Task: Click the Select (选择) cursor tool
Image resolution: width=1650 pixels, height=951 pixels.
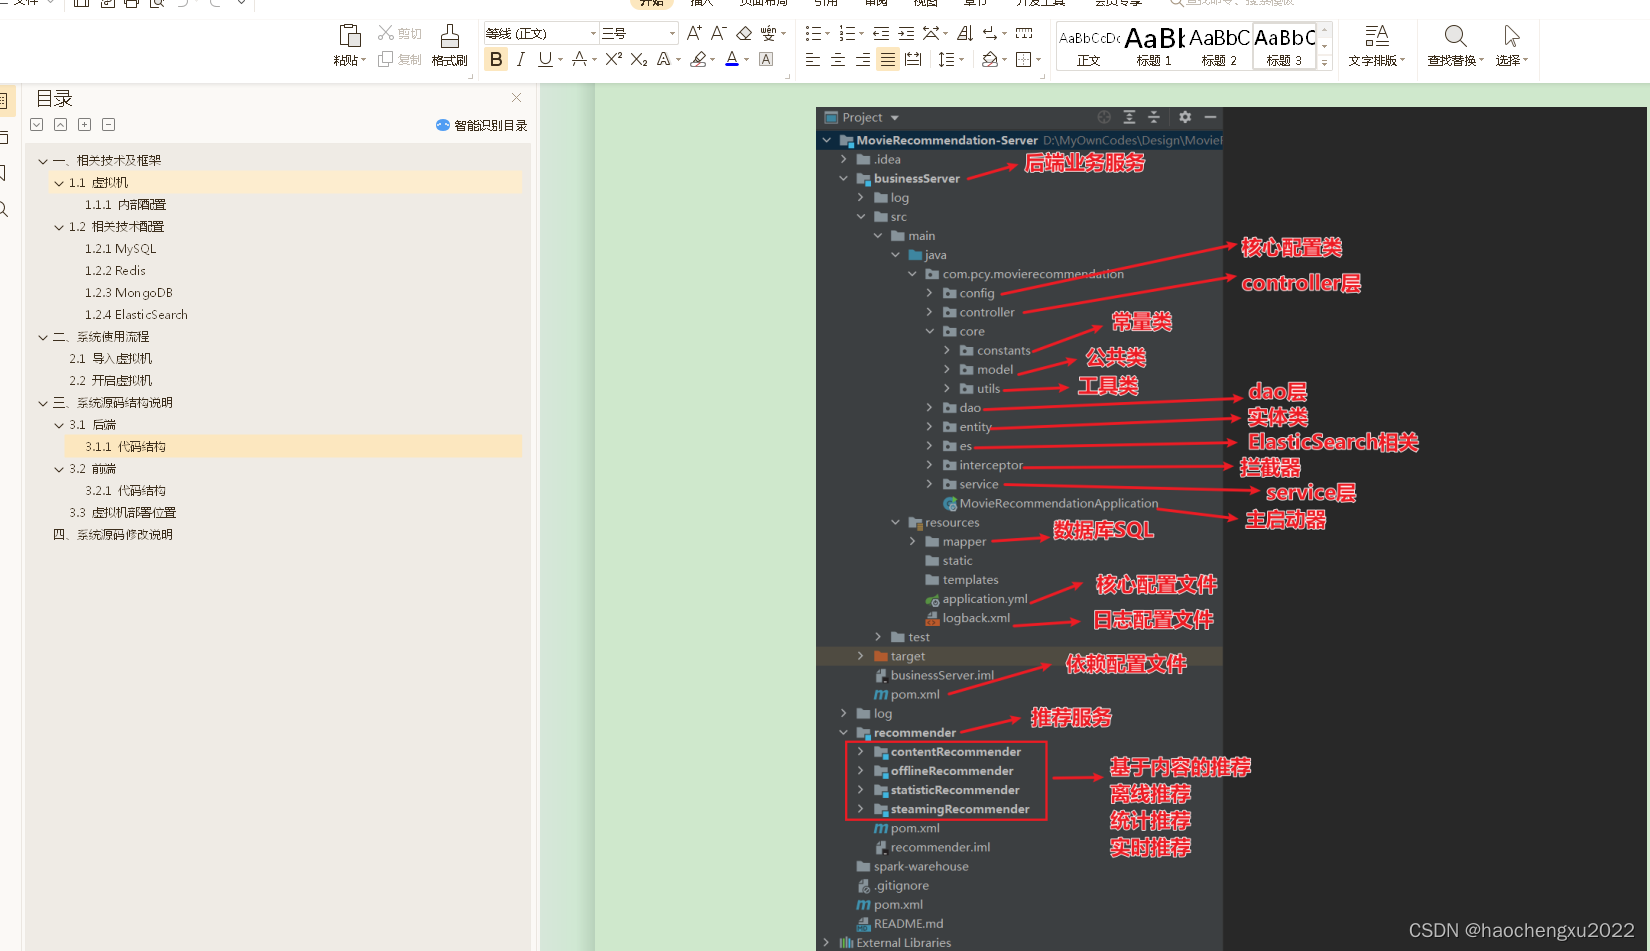Action: (1511, 46)
